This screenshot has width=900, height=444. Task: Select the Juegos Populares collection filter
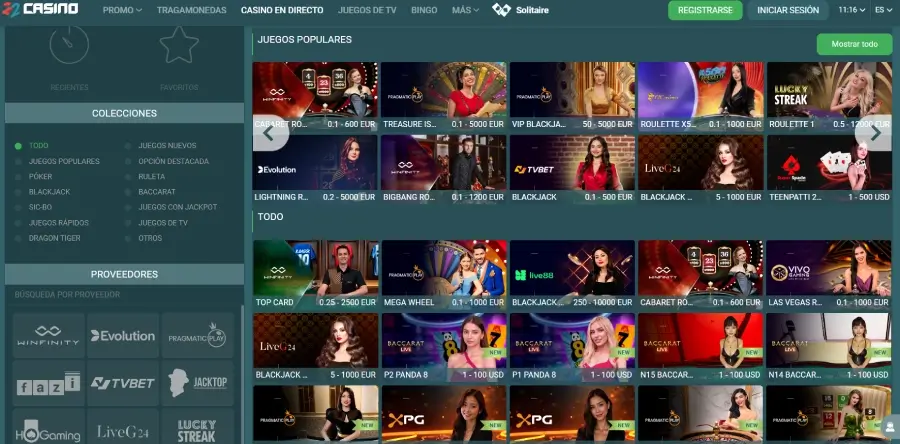coord(64,161)
